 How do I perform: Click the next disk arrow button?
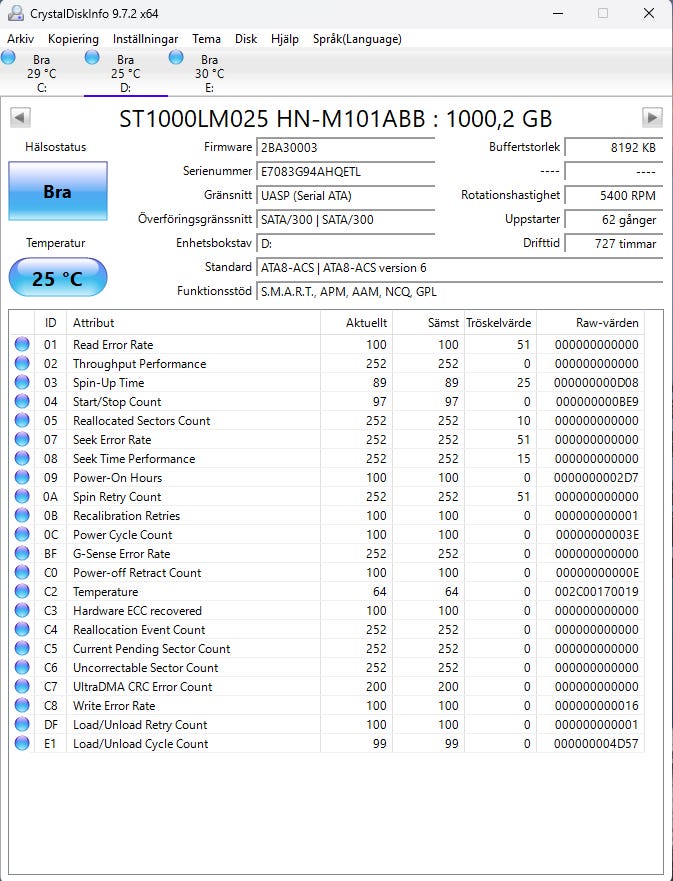click(652, 118)
